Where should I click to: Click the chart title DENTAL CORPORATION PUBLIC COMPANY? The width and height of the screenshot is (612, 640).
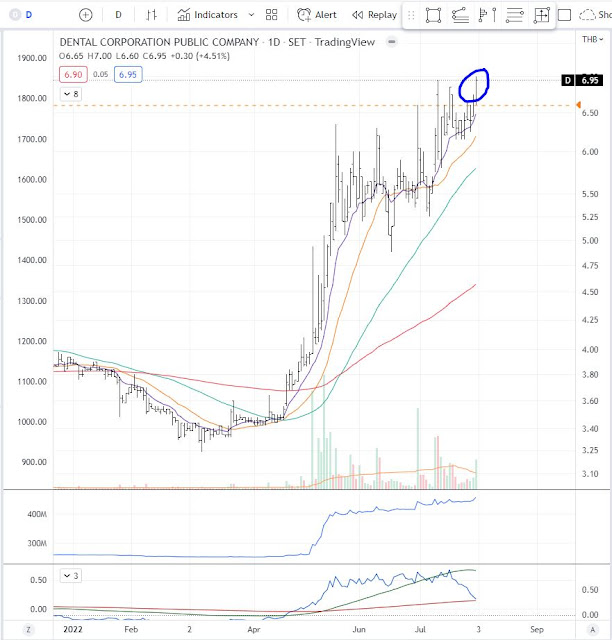[x=159, y=42]
